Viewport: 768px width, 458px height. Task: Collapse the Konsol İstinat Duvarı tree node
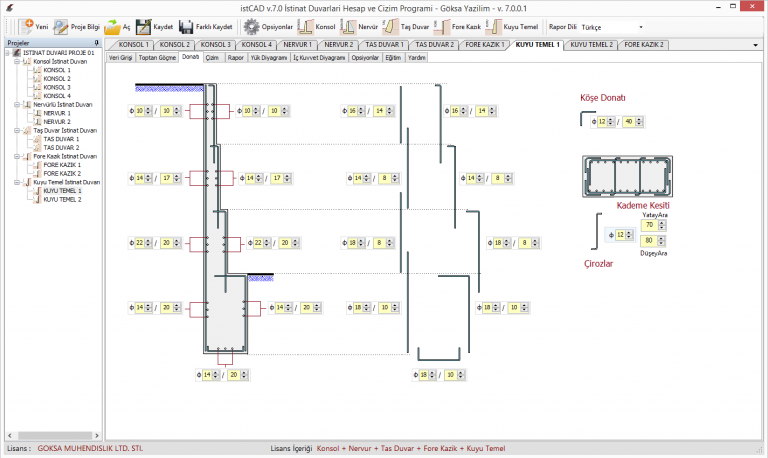pyautogui.click(x=17, y=62)
